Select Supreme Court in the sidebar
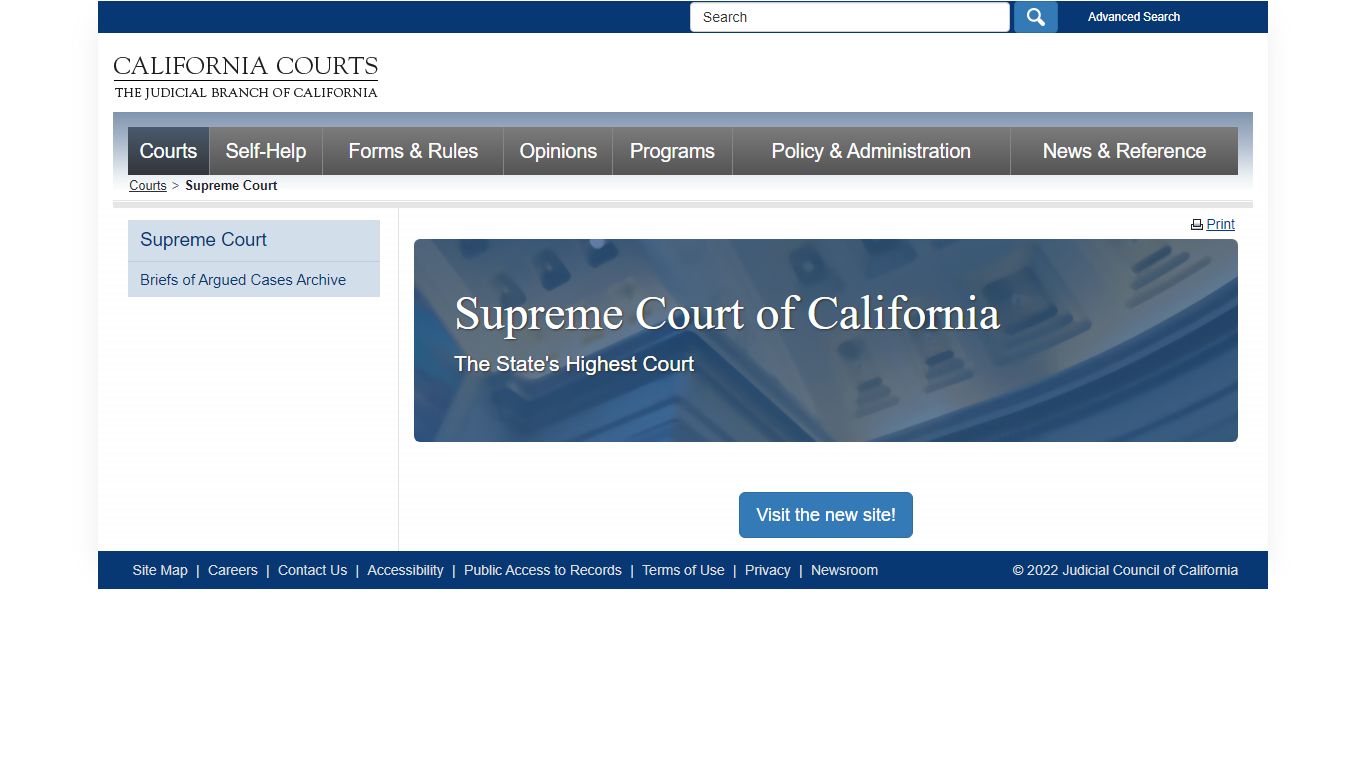1366x768 pixels. point(254,240)
